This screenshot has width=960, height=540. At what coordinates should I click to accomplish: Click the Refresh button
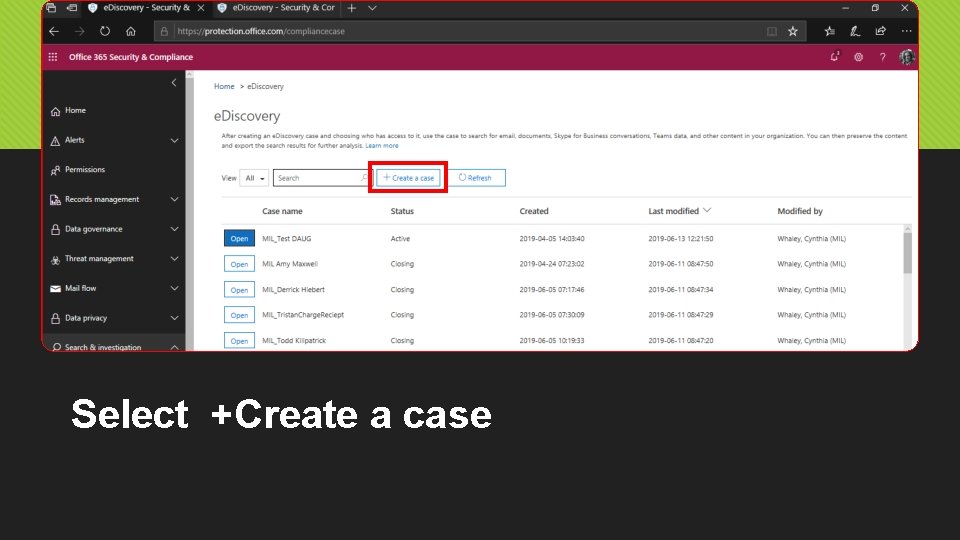[477, 178]
